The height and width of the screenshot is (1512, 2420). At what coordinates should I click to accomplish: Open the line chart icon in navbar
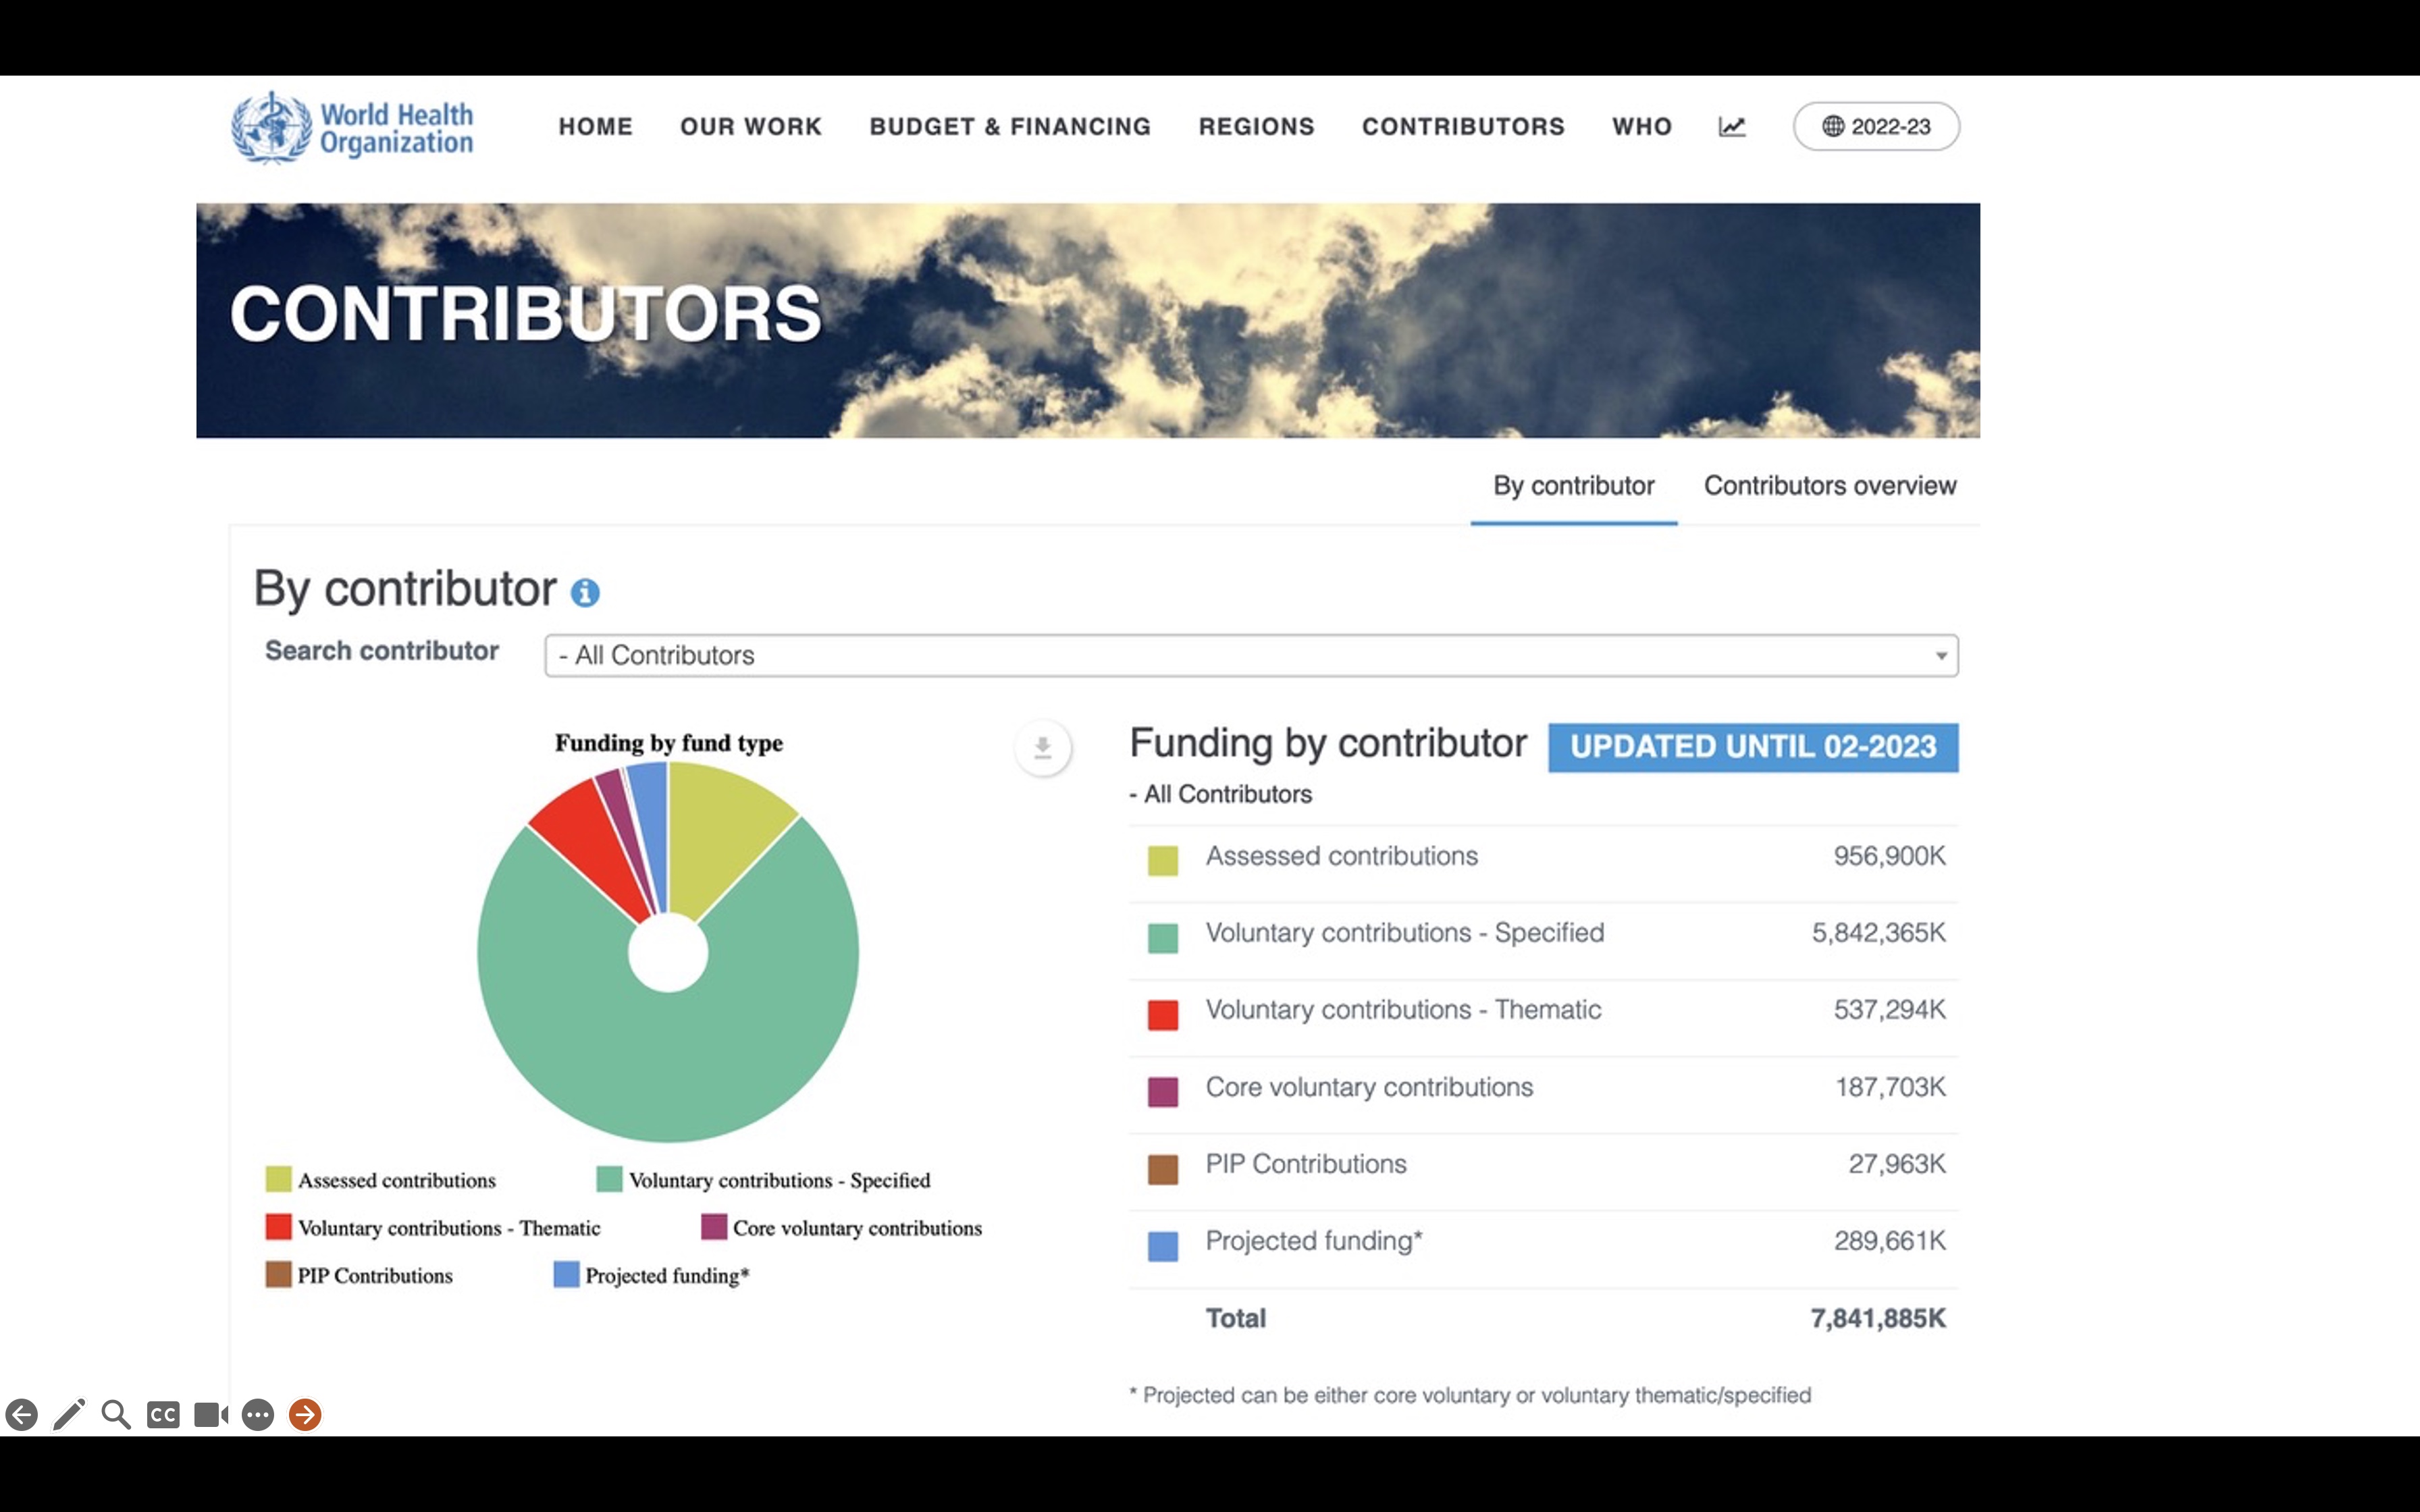click(1732, 127)
